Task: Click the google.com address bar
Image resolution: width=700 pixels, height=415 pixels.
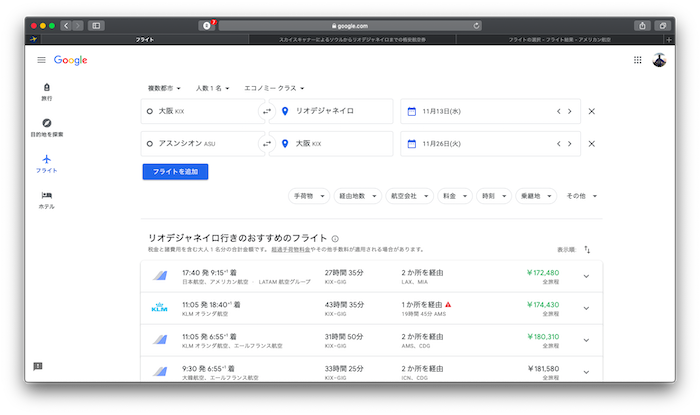Action: click(350, 25)
